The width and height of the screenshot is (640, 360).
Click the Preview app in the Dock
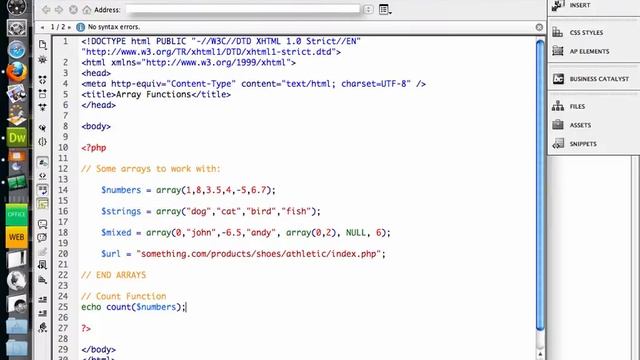17,93
